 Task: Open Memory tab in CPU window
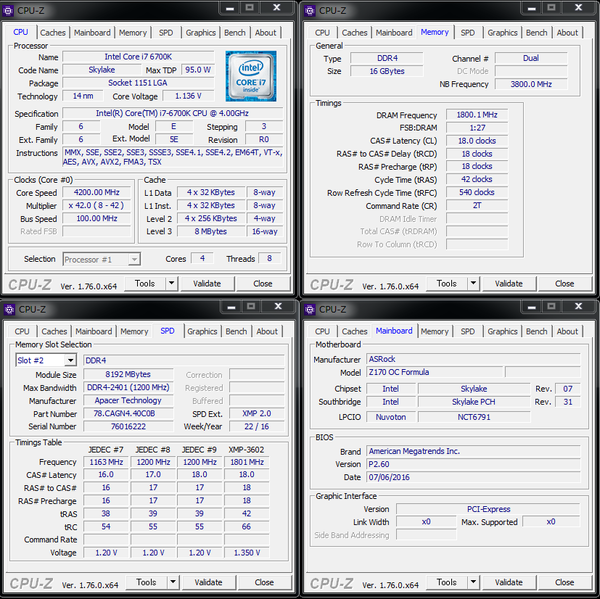click(133, 33)
